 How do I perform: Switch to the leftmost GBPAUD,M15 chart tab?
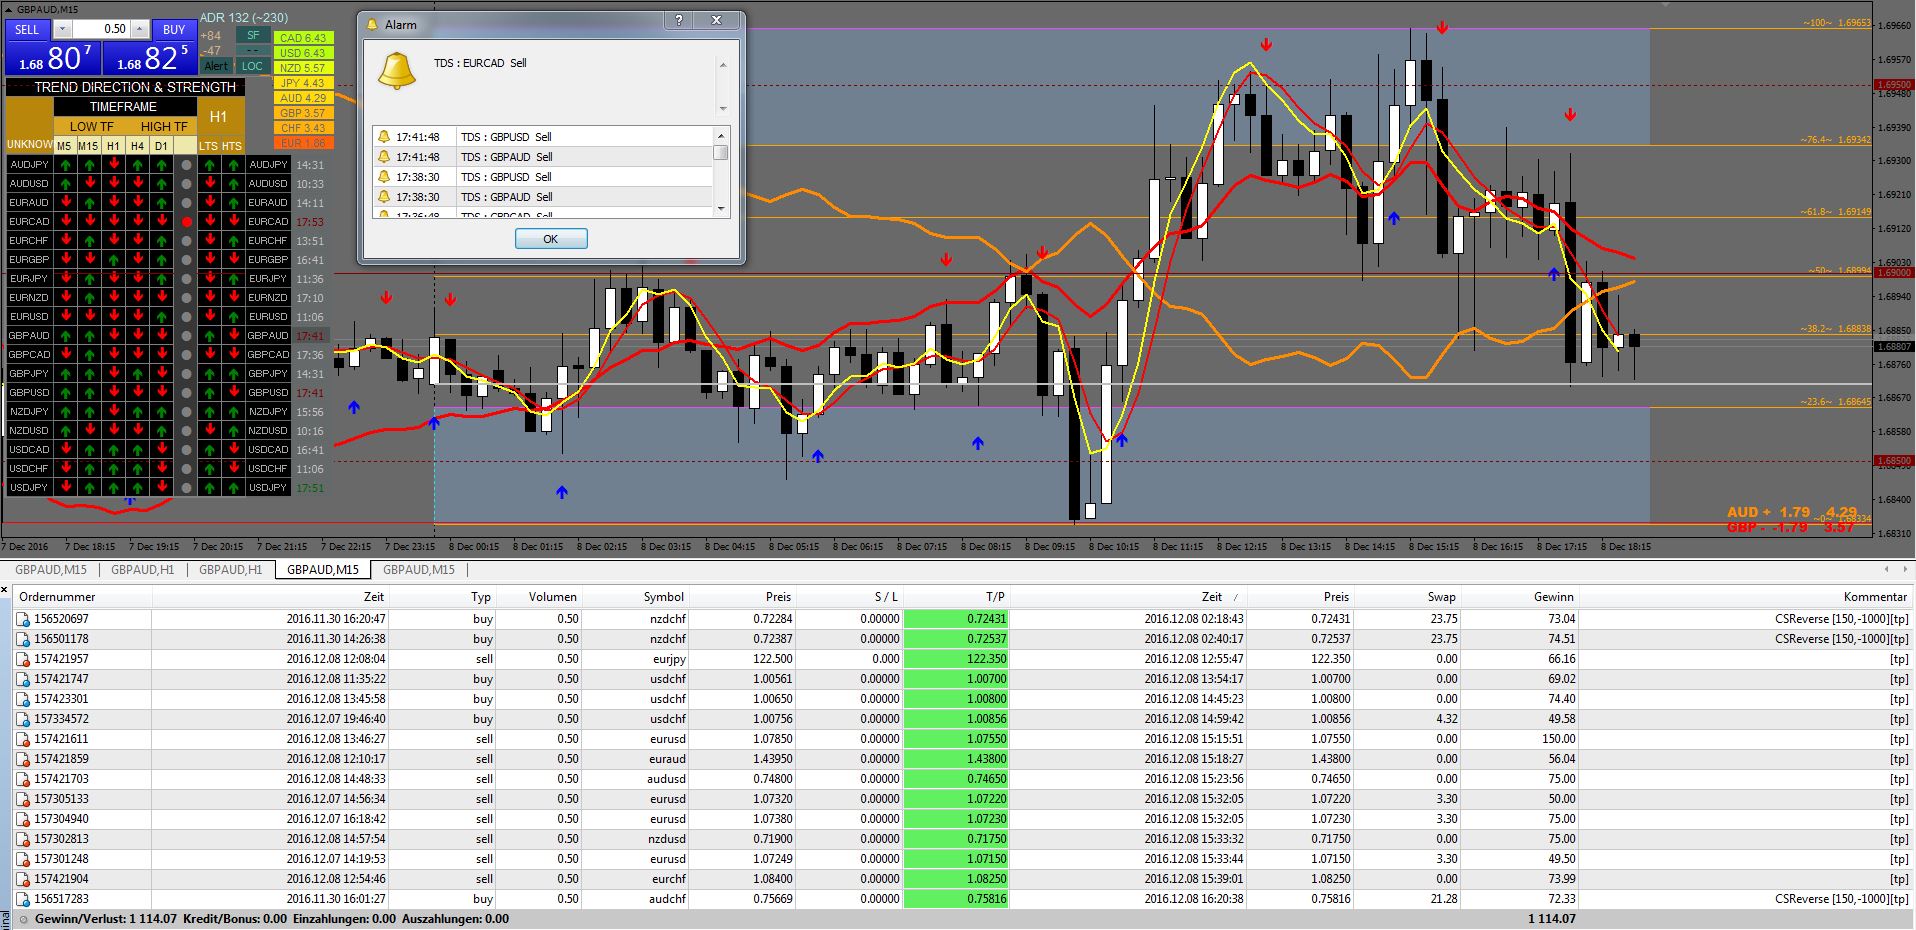point(50,570)
